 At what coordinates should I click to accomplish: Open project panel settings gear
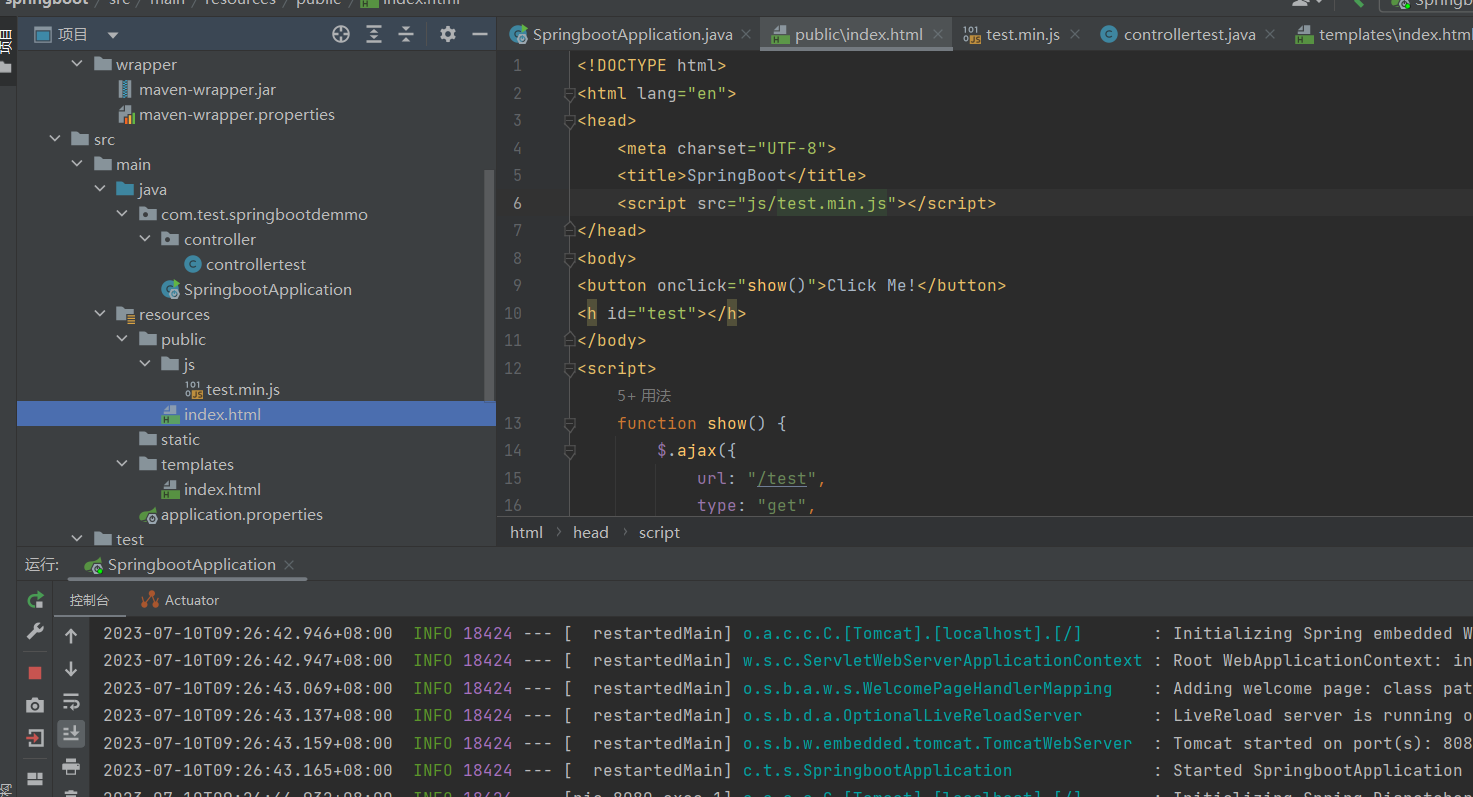[x=448, y=34]
